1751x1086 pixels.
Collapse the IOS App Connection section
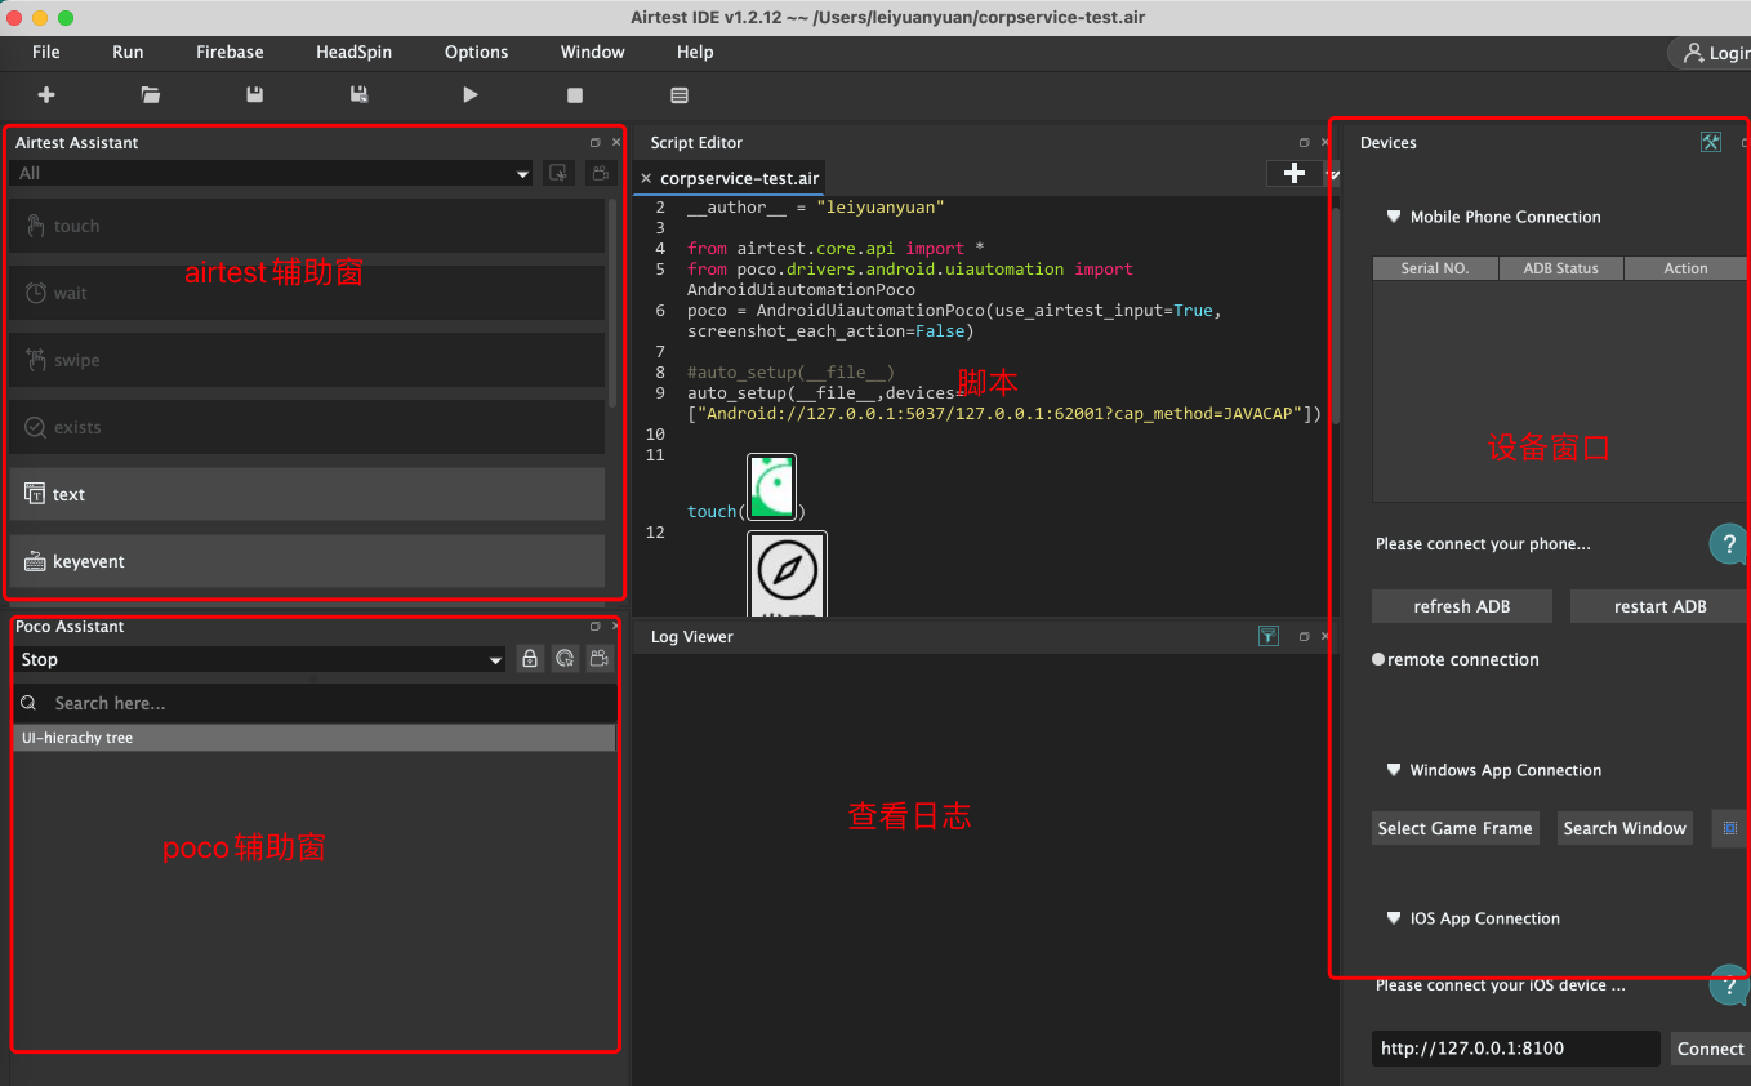coord(1393,917)
